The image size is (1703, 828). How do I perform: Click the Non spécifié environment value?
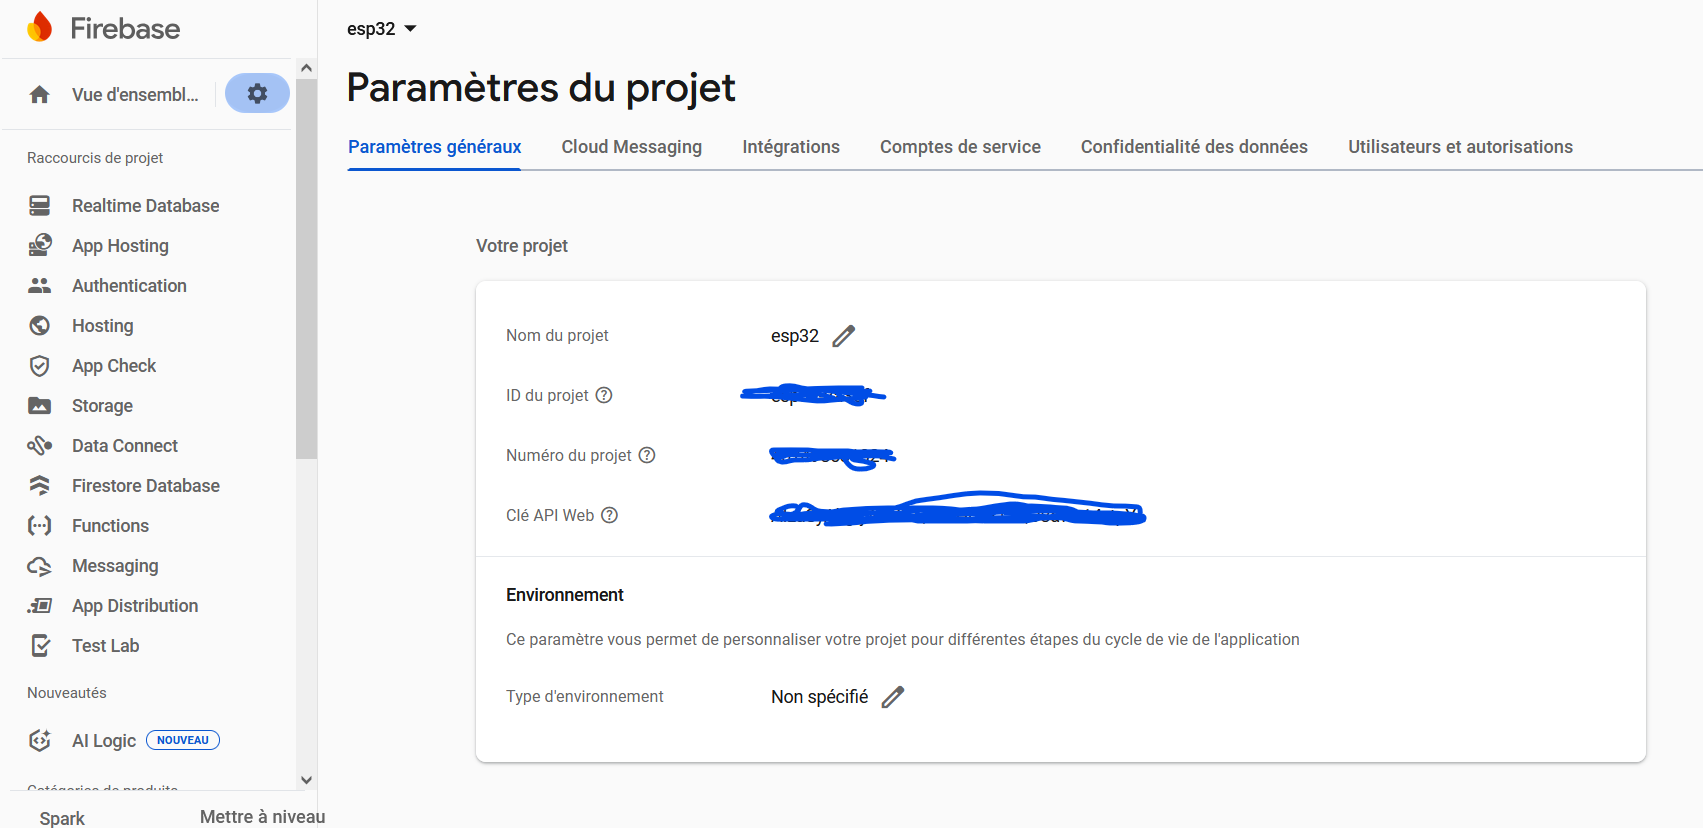820,697
